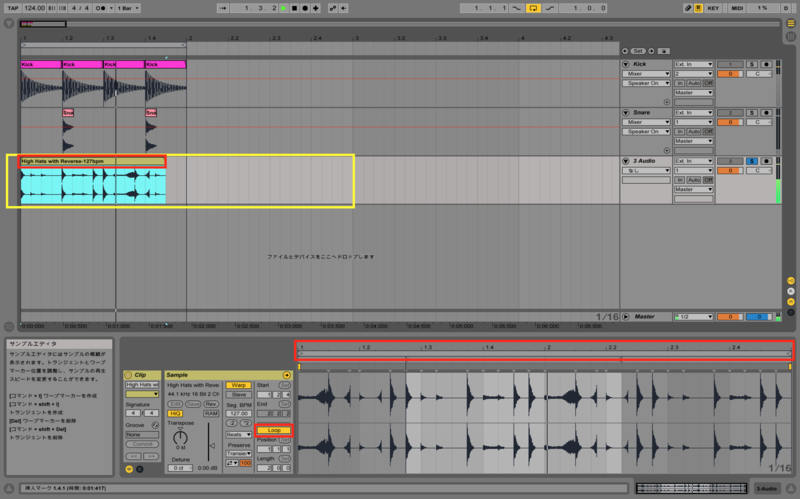Click the Snare track pan control C
Viewport: 800px width, 499px height.
pyautogui.click(x=759, y=122)
